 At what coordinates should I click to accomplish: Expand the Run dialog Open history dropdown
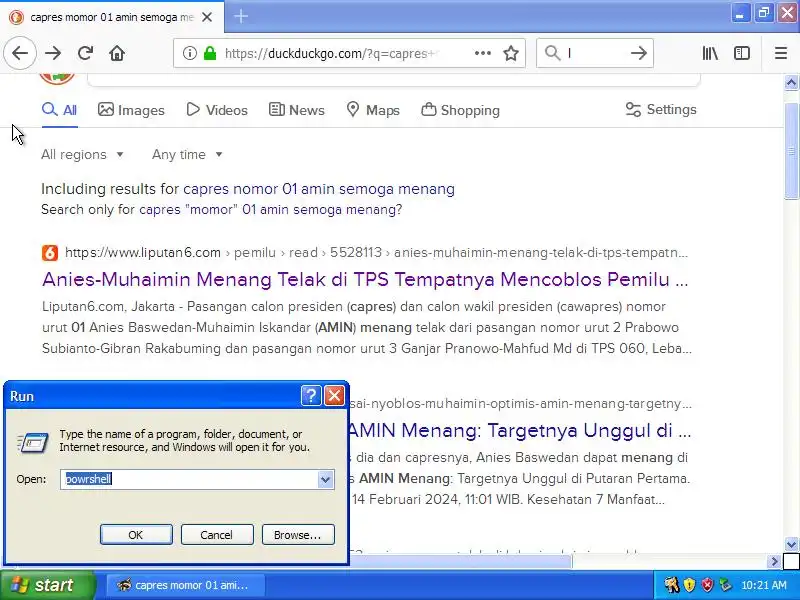325,479
